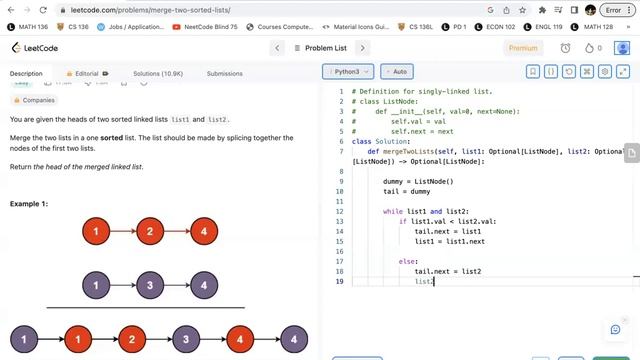Open the CS 136 bookmark
The height and width of the screenshot is (360, 640).
coord(73,27)
